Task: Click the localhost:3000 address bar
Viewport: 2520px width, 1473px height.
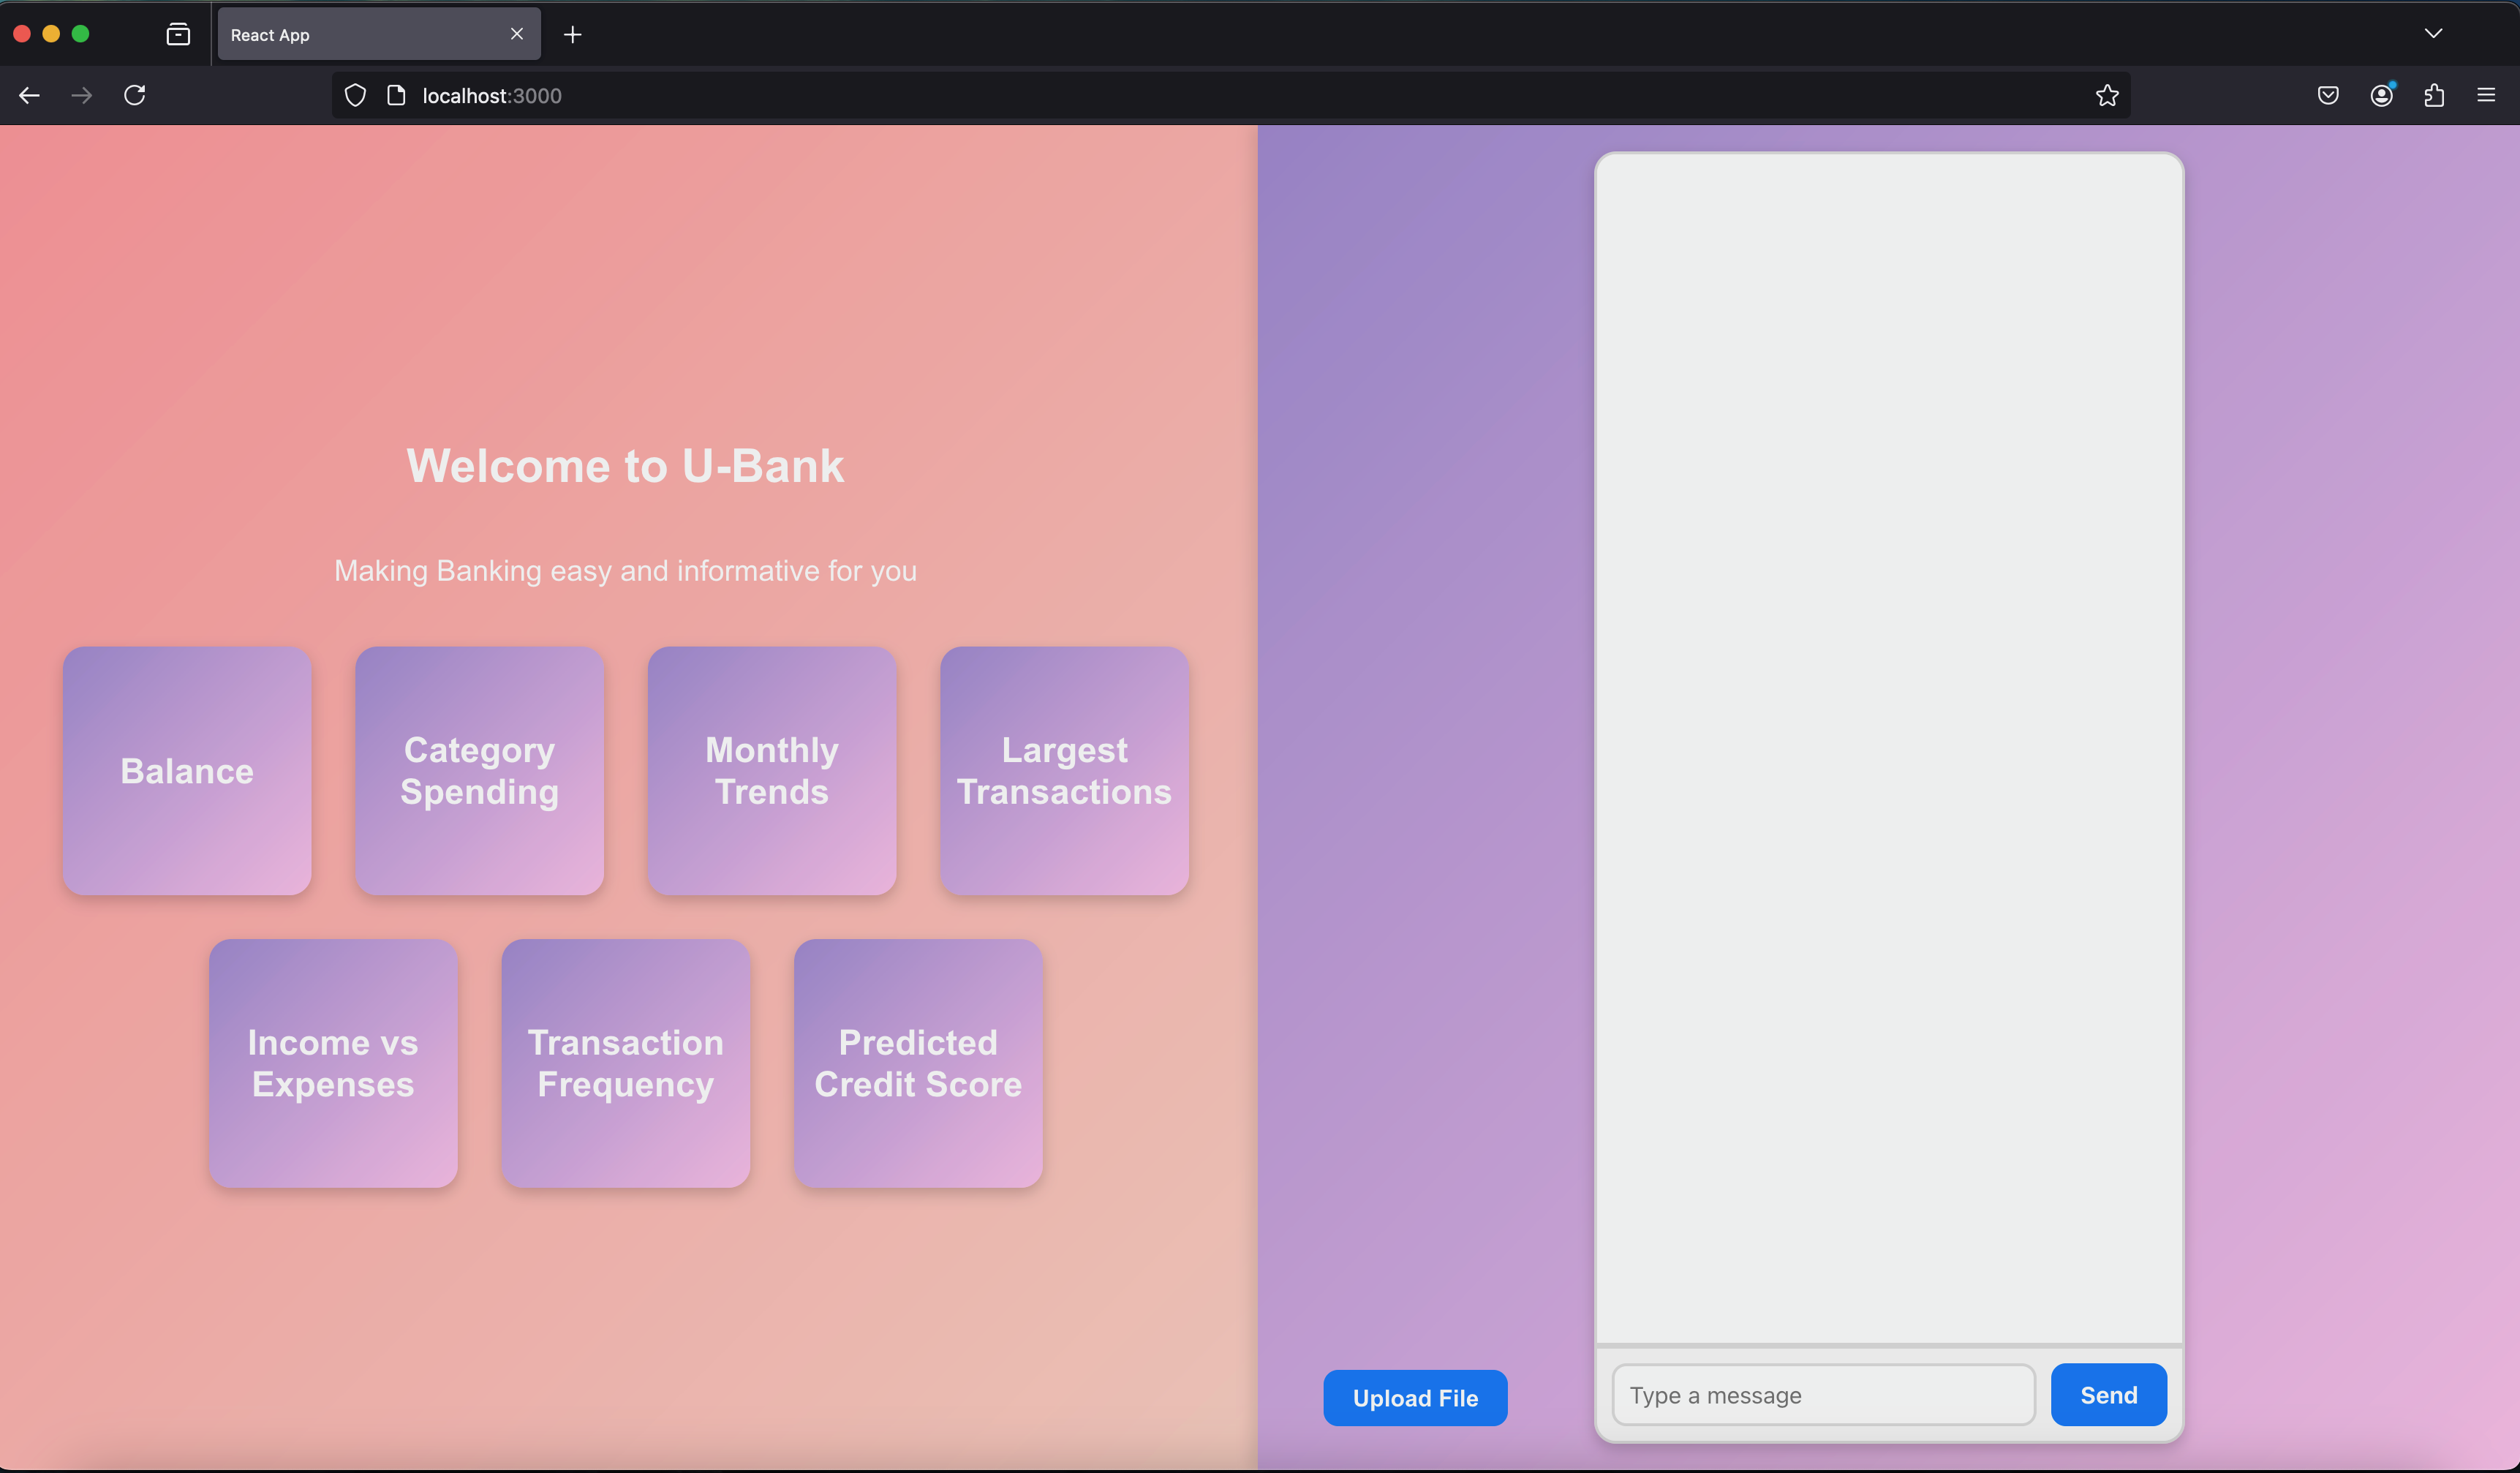Action: pos(1200,95)
